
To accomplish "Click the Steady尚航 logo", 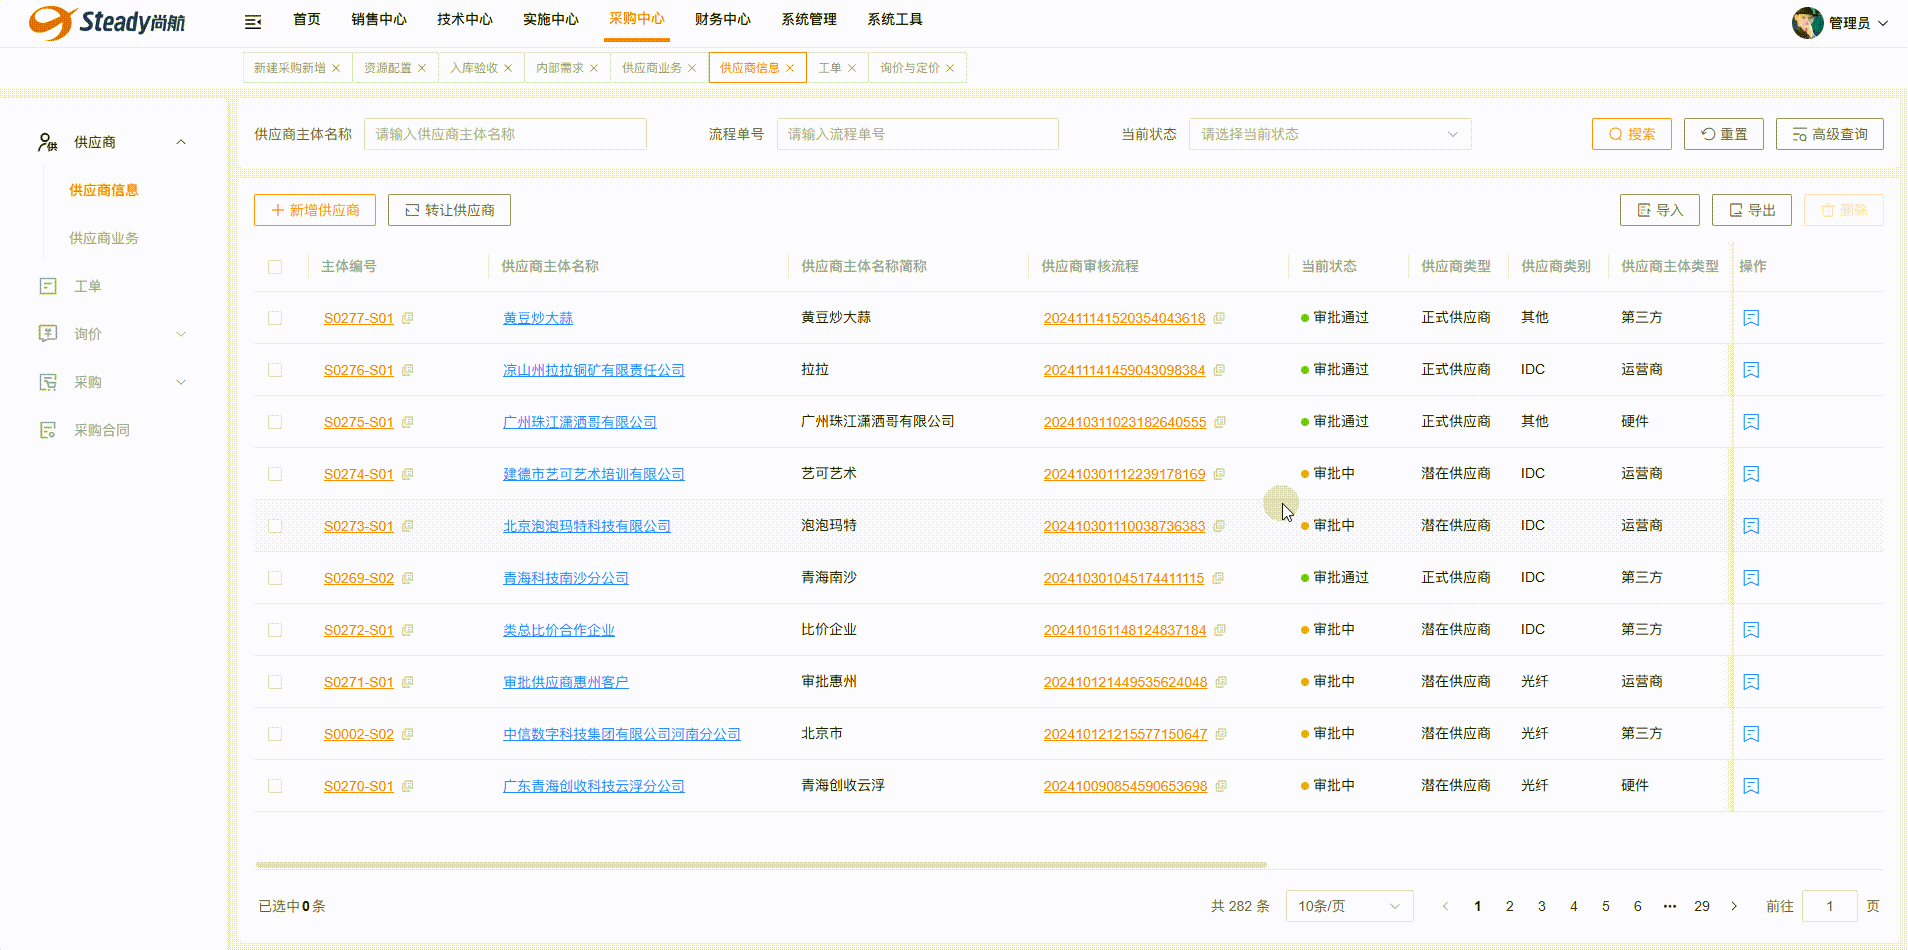I will tap(107, 22).
